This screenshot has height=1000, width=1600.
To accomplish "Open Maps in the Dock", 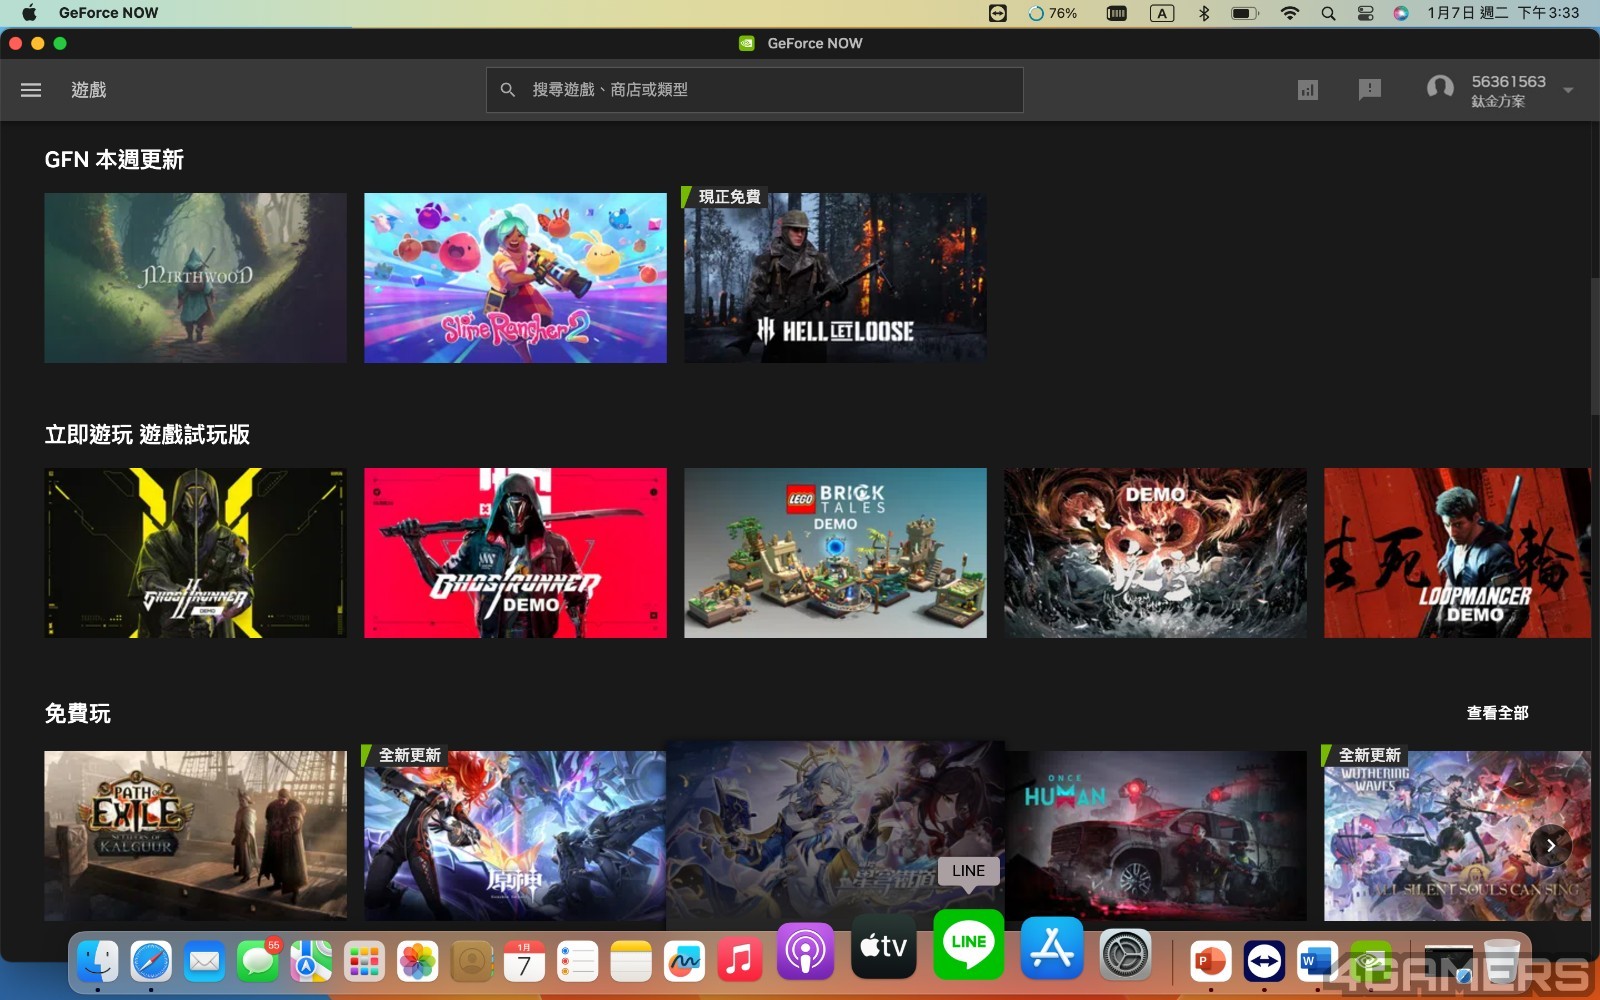I will (311, 961).
